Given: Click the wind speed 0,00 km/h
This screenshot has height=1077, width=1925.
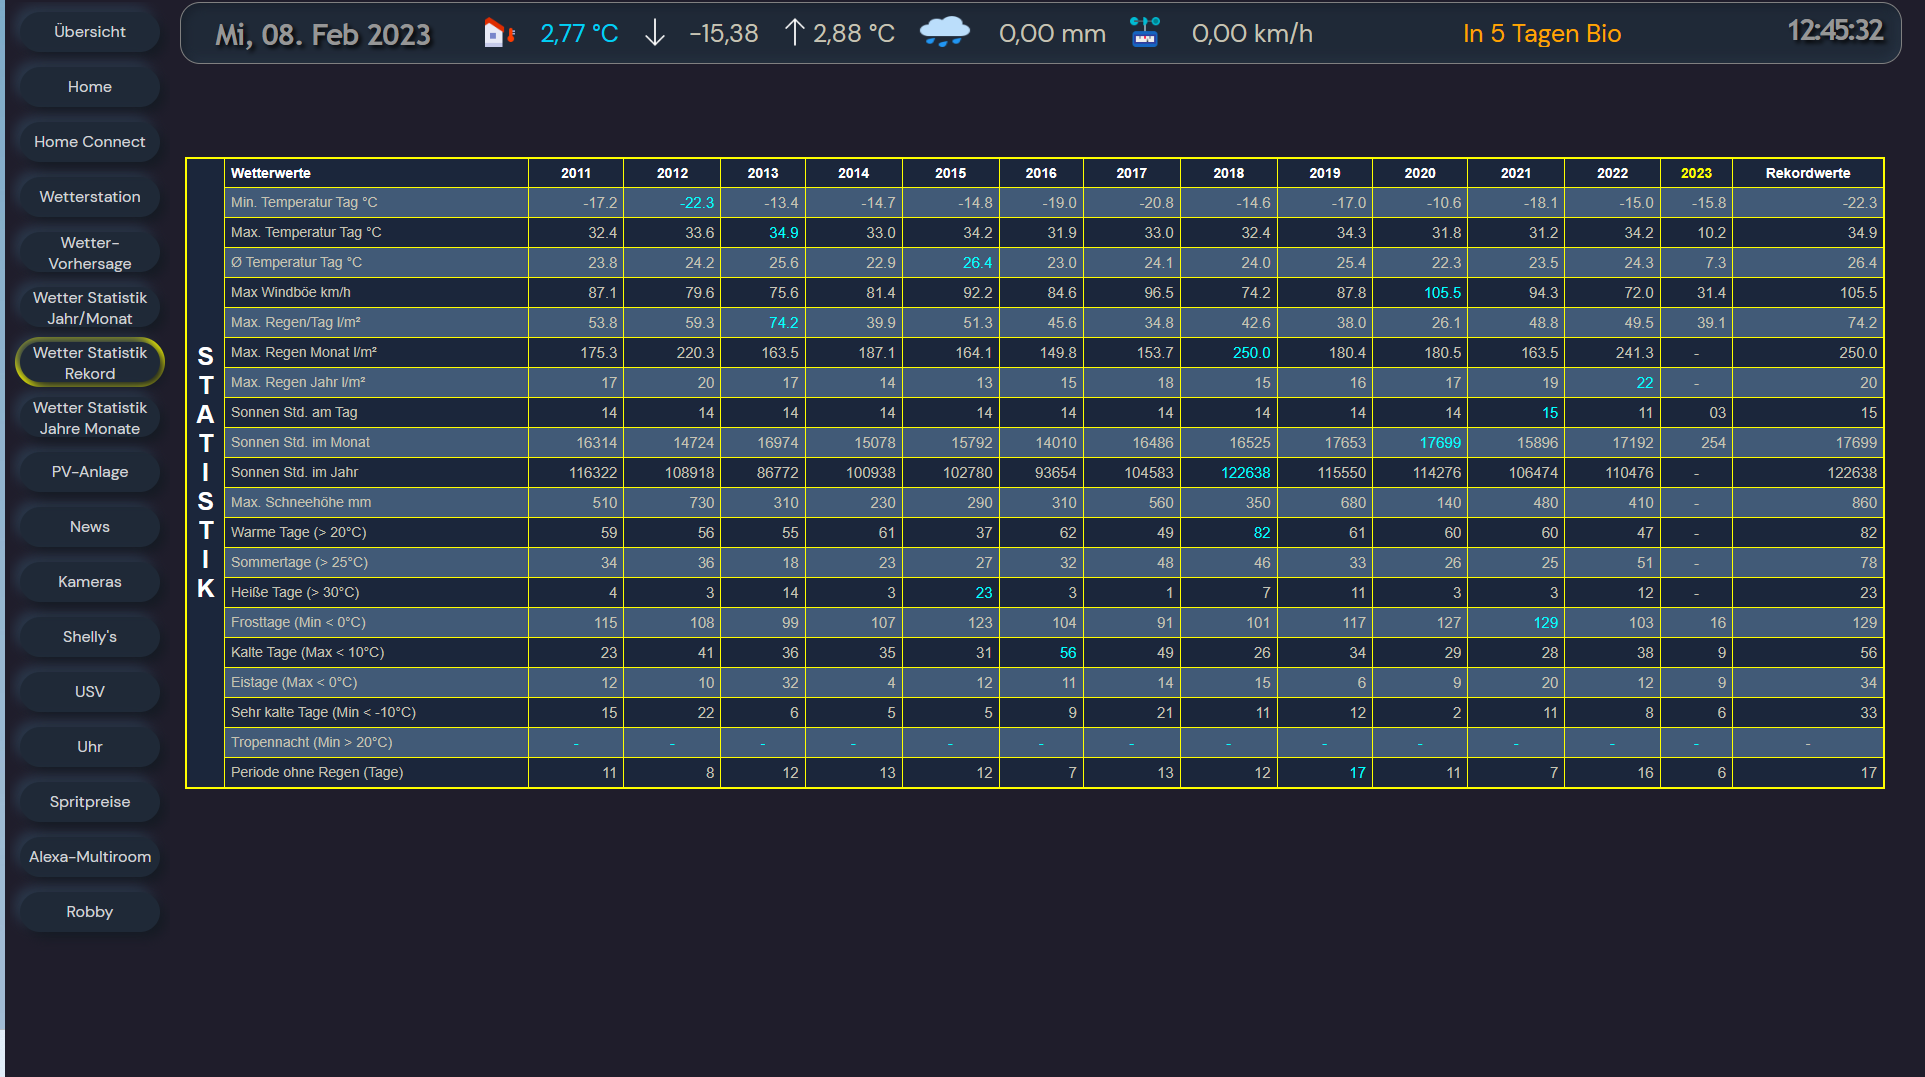Looking at the screenshot, I should (1252, 33).
